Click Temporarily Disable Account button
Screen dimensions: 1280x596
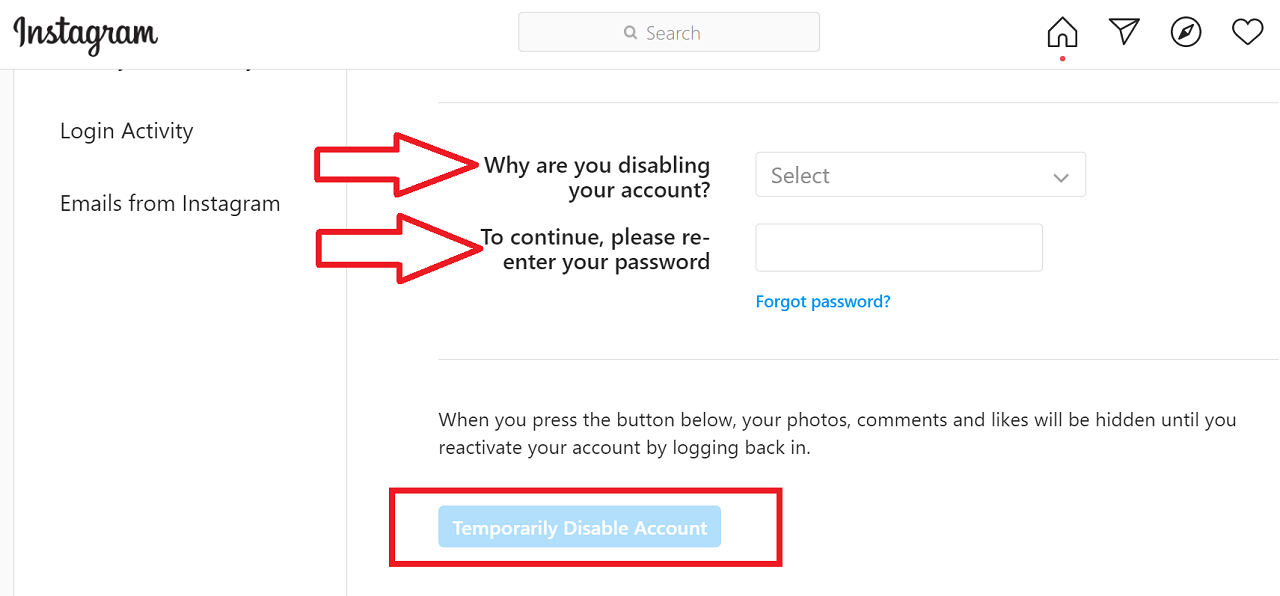[x=580, y=527]
